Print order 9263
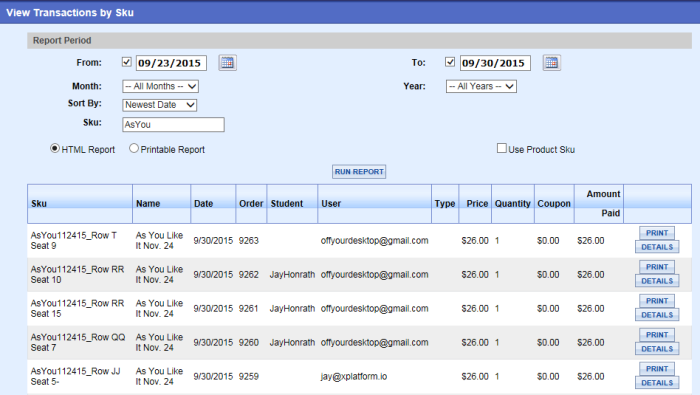 click(657, 233)
